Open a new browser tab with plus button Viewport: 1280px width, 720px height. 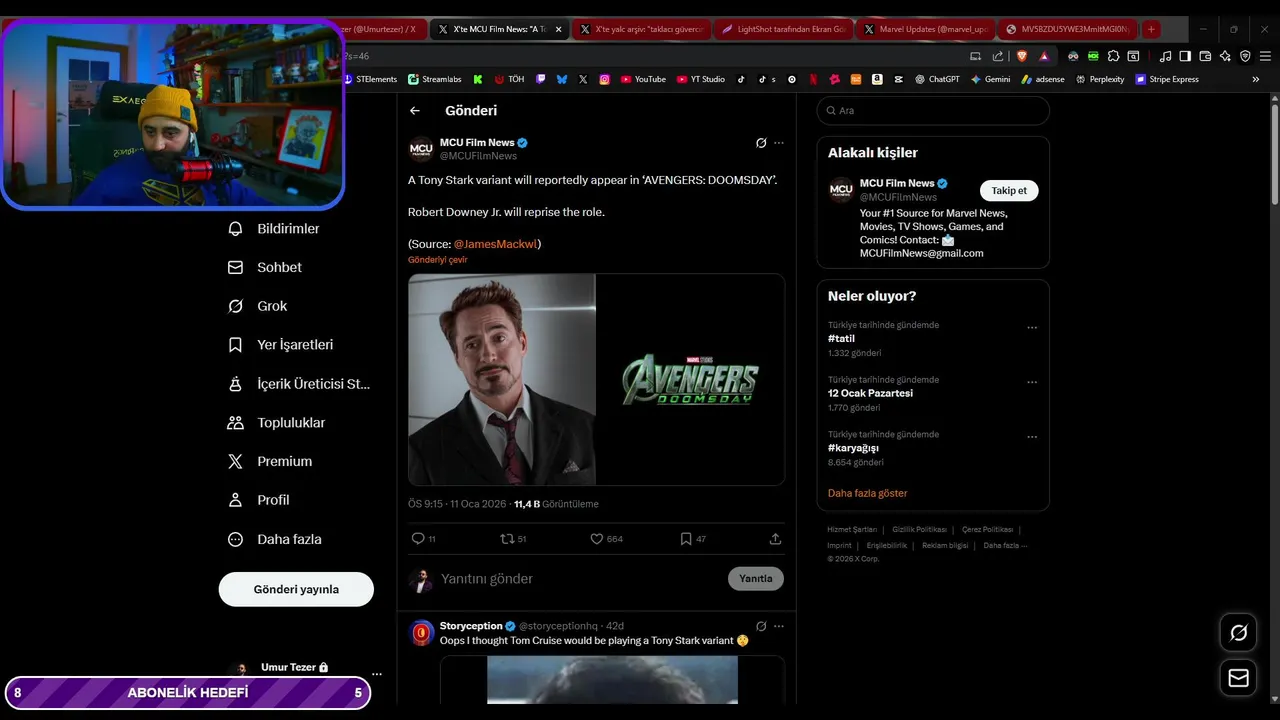[1151, 29]
